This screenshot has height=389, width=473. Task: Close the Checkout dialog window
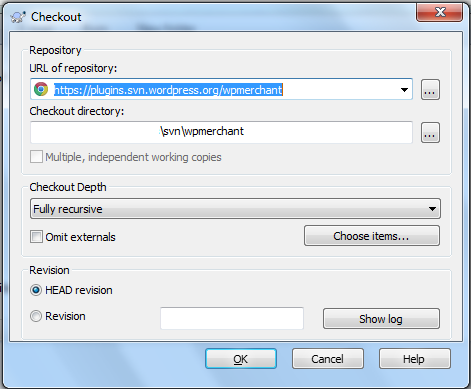point(440,13)
